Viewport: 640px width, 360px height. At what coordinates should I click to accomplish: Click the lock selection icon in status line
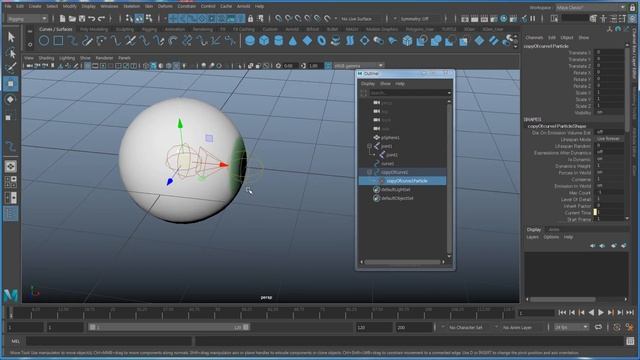(251, 18)
